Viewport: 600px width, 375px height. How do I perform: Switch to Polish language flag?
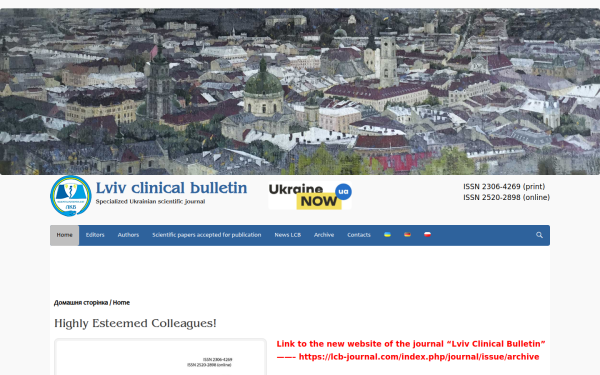point(427,235)
